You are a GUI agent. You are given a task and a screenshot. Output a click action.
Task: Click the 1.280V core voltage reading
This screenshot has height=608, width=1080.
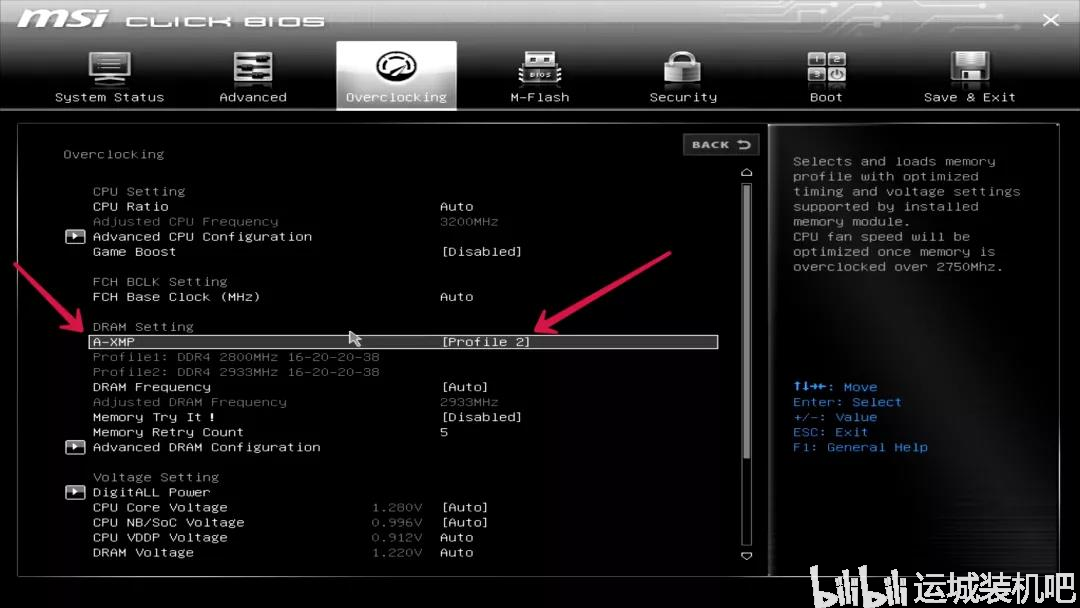[x=397, y=507]
